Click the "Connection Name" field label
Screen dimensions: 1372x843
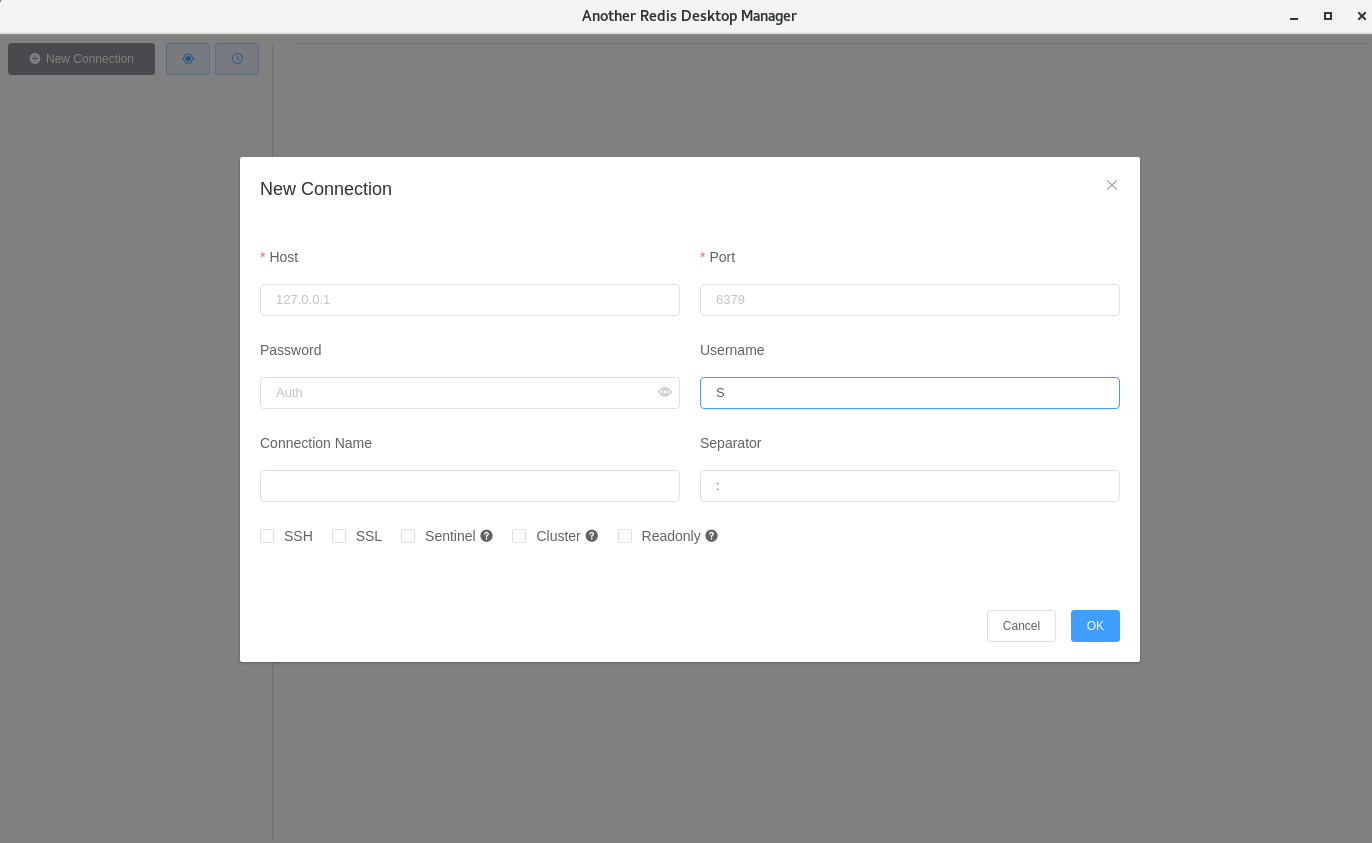[316, 443]
